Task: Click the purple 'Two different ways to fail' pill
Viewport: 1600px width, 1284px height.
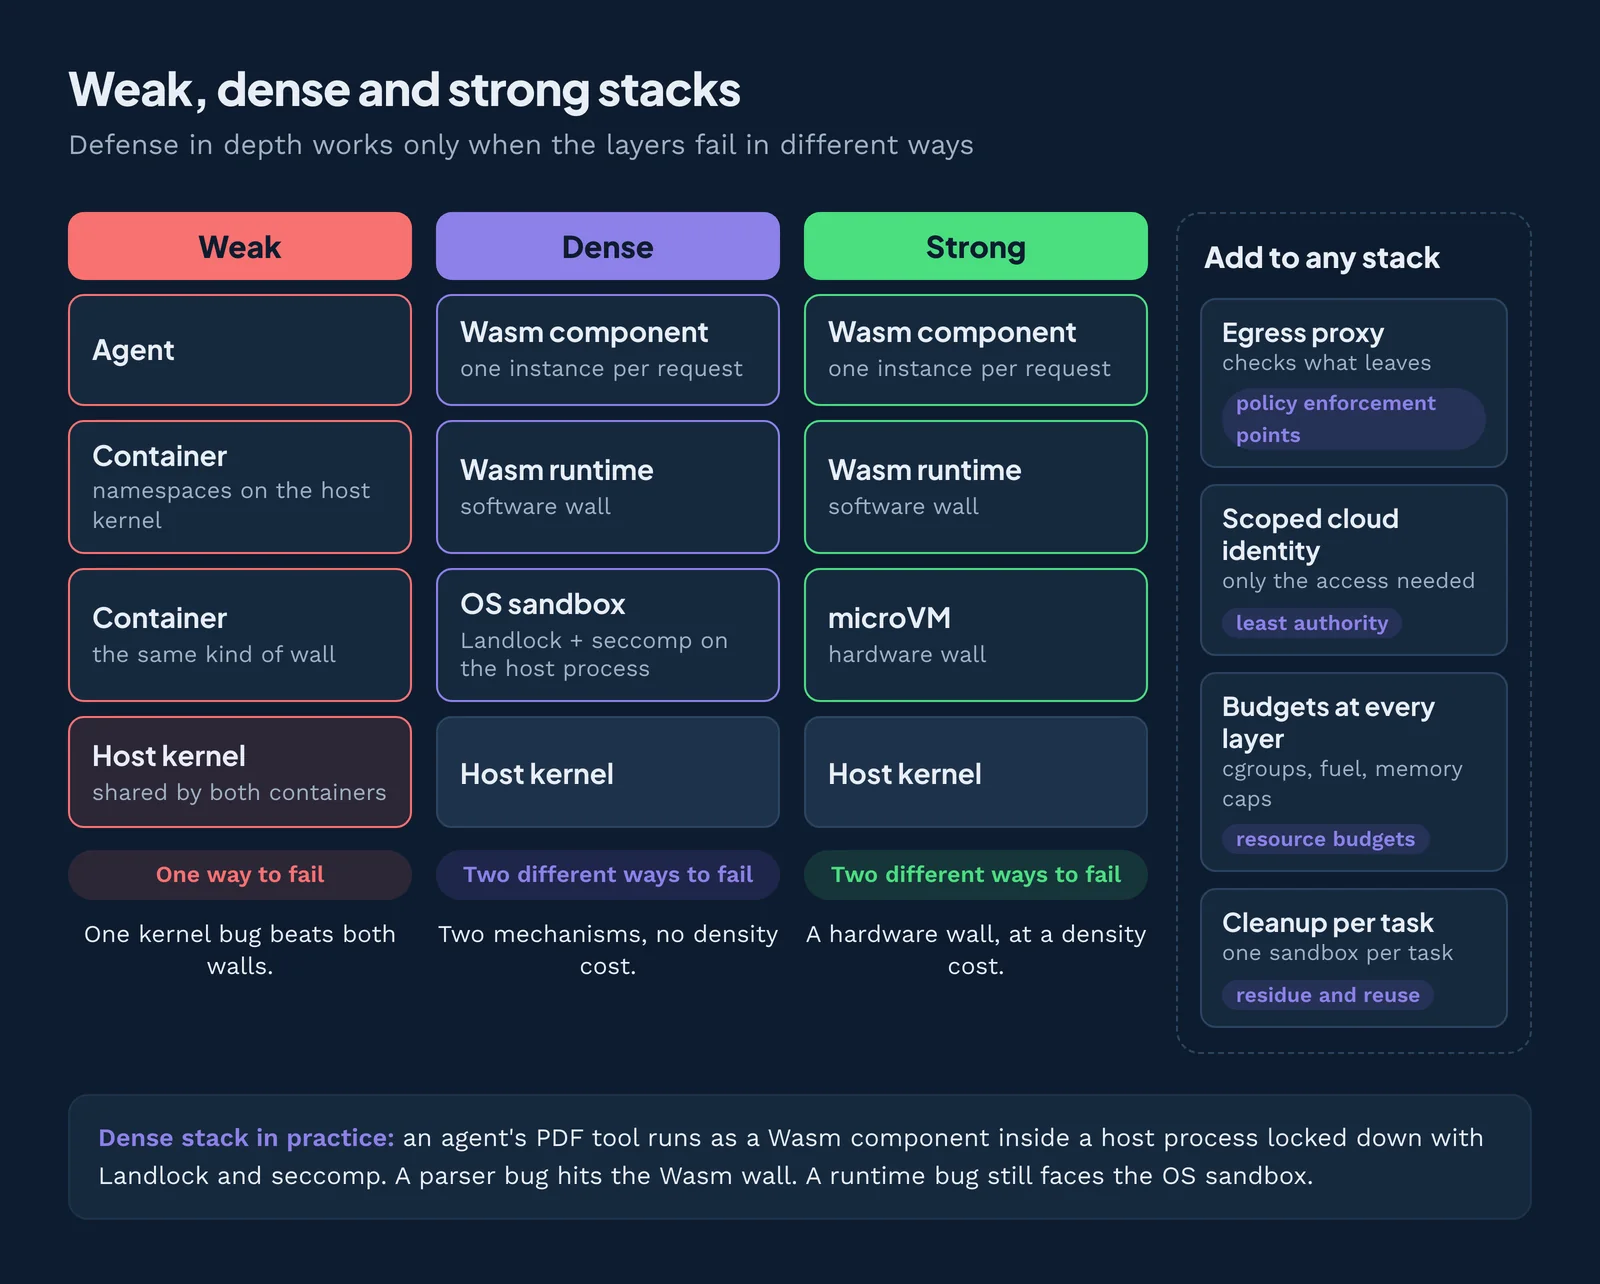Action: (x=608, y=875)
